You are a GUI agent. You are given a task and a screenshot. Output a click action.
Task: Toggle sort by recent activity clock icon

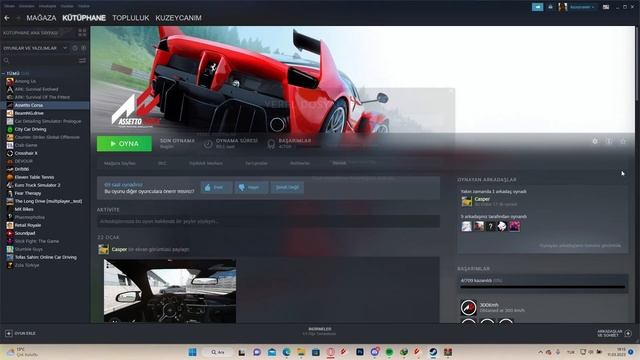coord(75,48)
